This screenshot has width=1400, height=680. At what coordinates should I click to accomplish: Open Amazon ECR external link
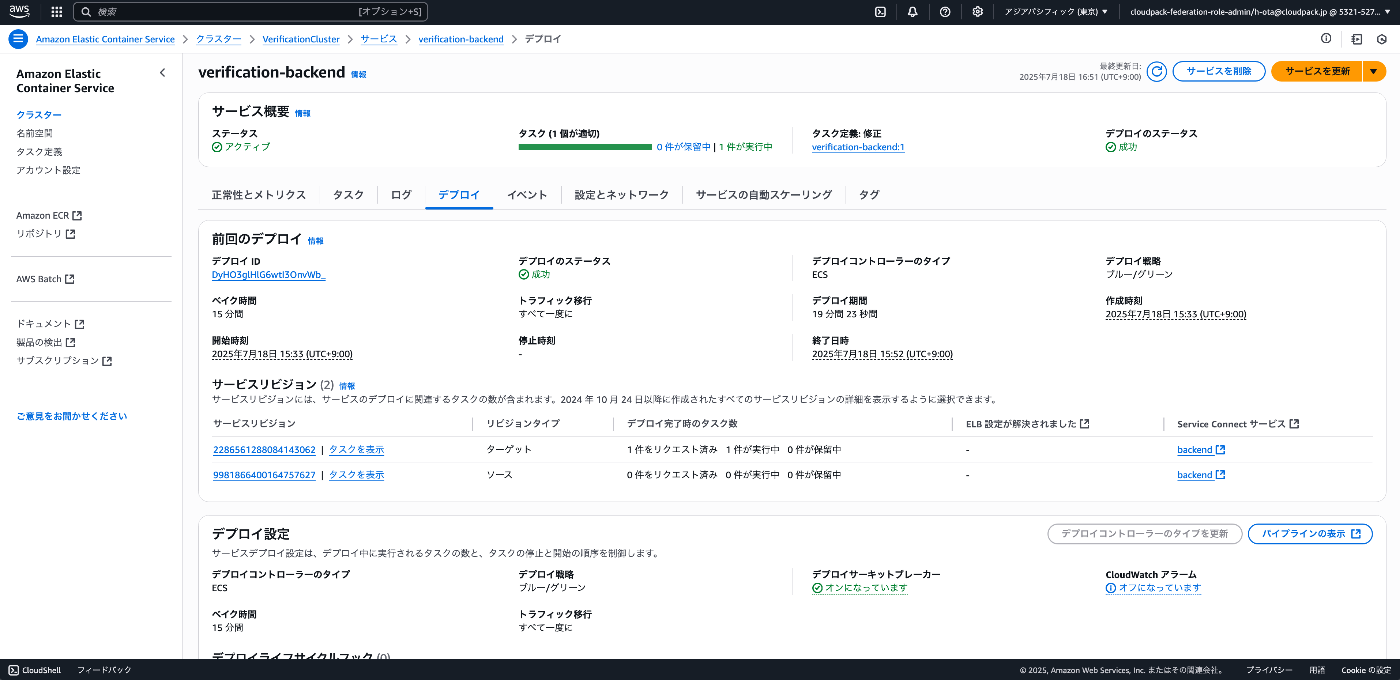tap(49, 215)
